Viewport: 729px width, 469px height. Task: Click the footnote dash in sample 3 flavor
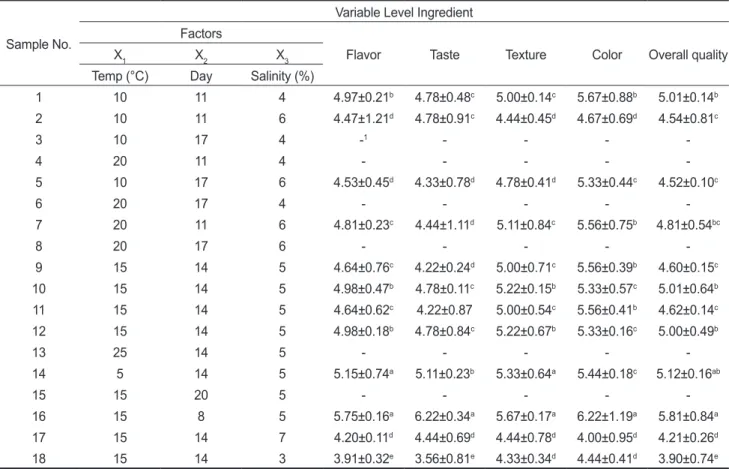click(363, 139)
